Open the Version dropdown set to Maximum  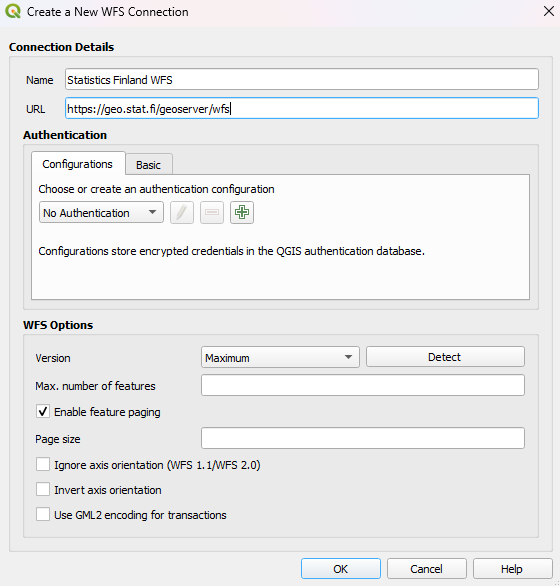click(x=280, y=357)
